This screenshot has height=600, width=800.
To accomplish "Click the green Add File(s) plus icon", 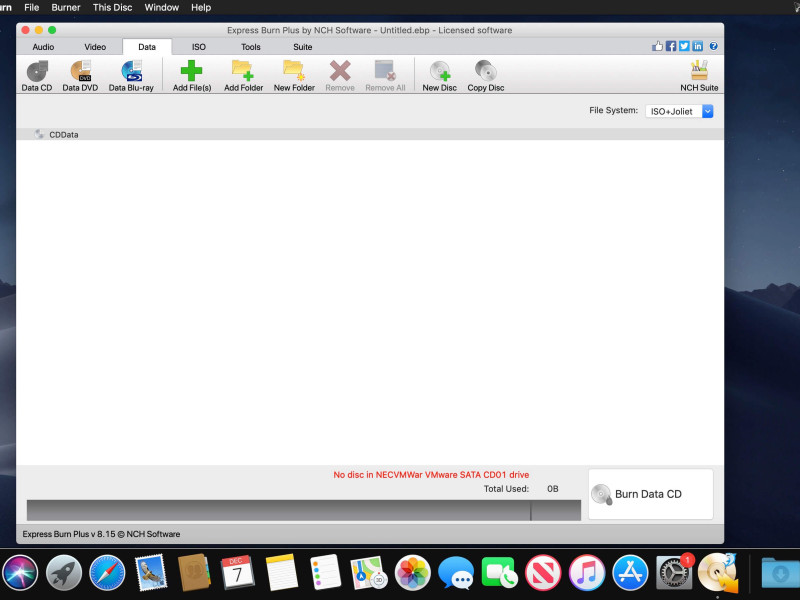I will 191,71.
